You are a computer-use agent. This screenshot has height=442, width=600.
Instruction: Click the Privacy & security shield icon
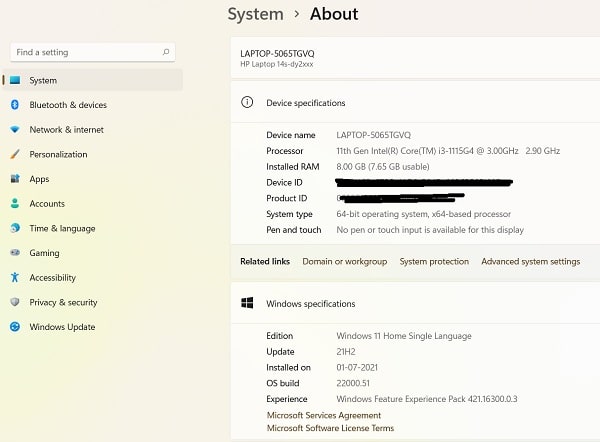pos(15,302)
